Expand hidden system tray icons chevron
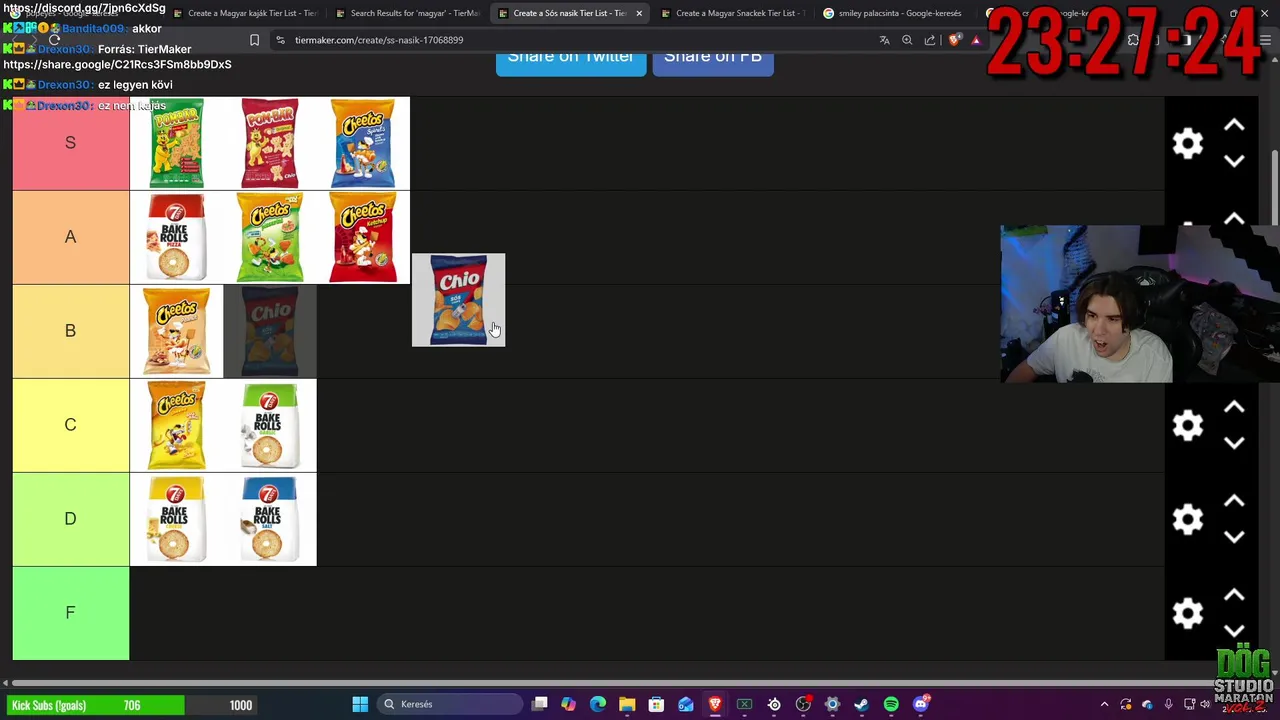 click(1104, 704)
